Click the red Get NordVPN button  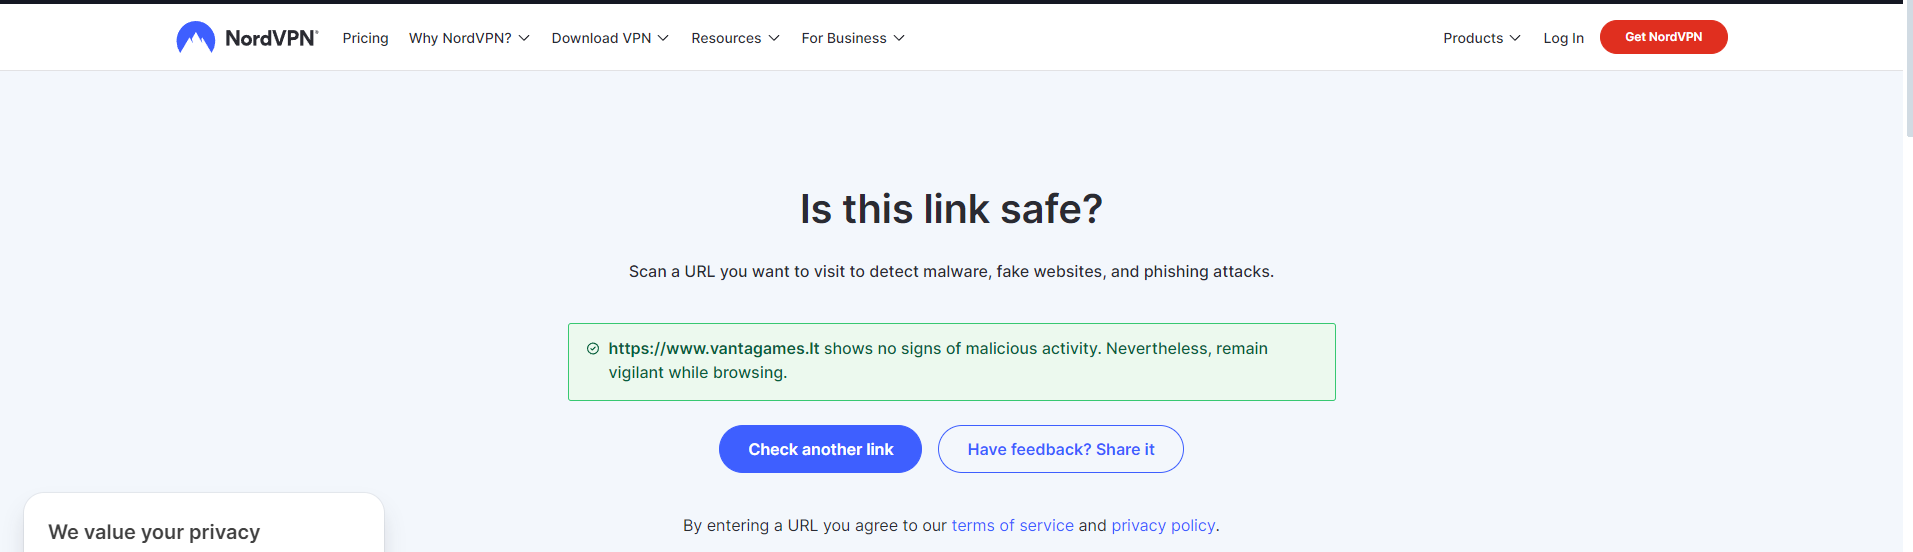point(1663,37)
